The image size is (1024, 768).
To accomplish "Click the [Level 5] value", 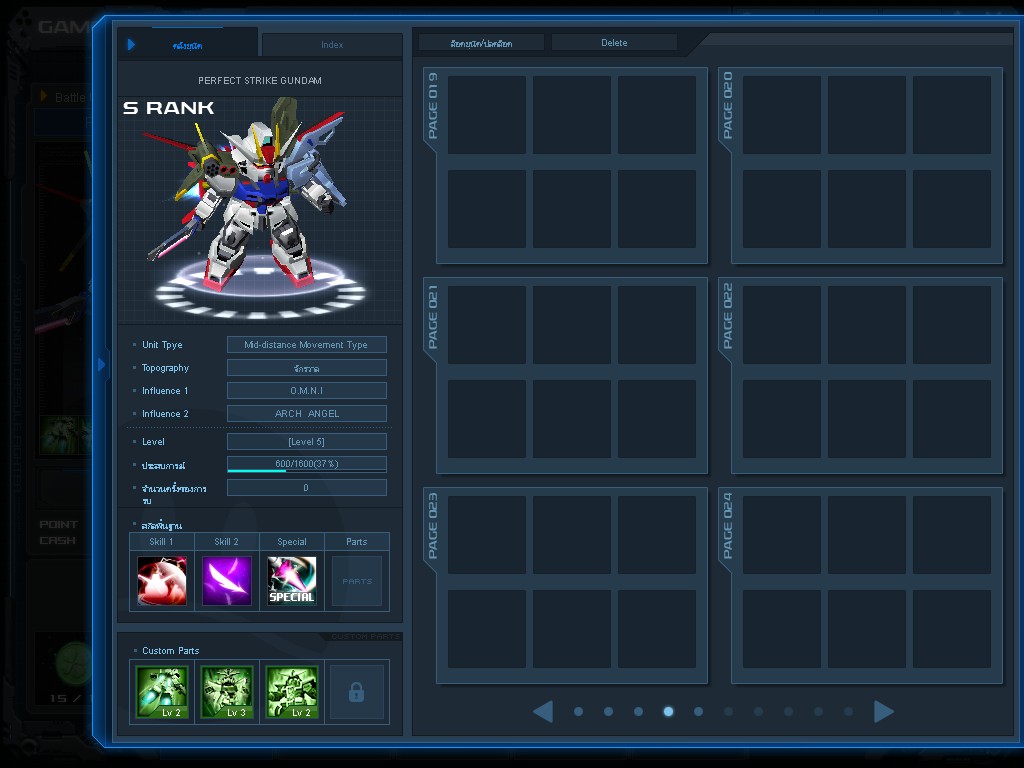I will pyautogui.click(x=306, y=441).
